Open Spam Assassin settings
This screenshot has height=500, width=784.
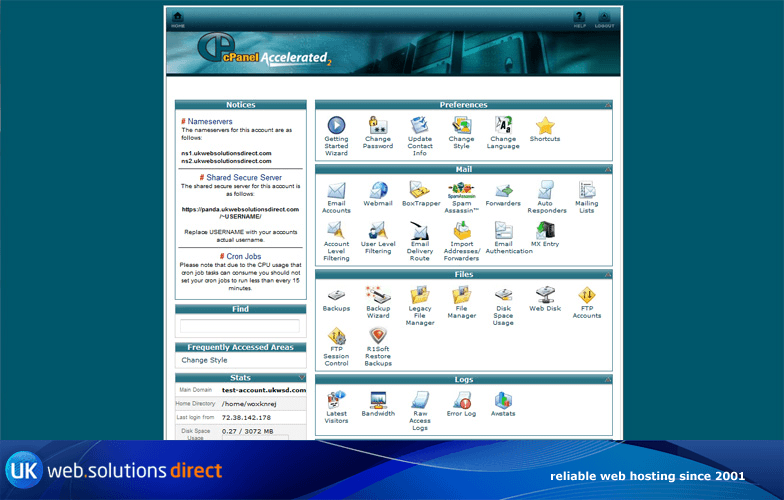coord(461,191)
